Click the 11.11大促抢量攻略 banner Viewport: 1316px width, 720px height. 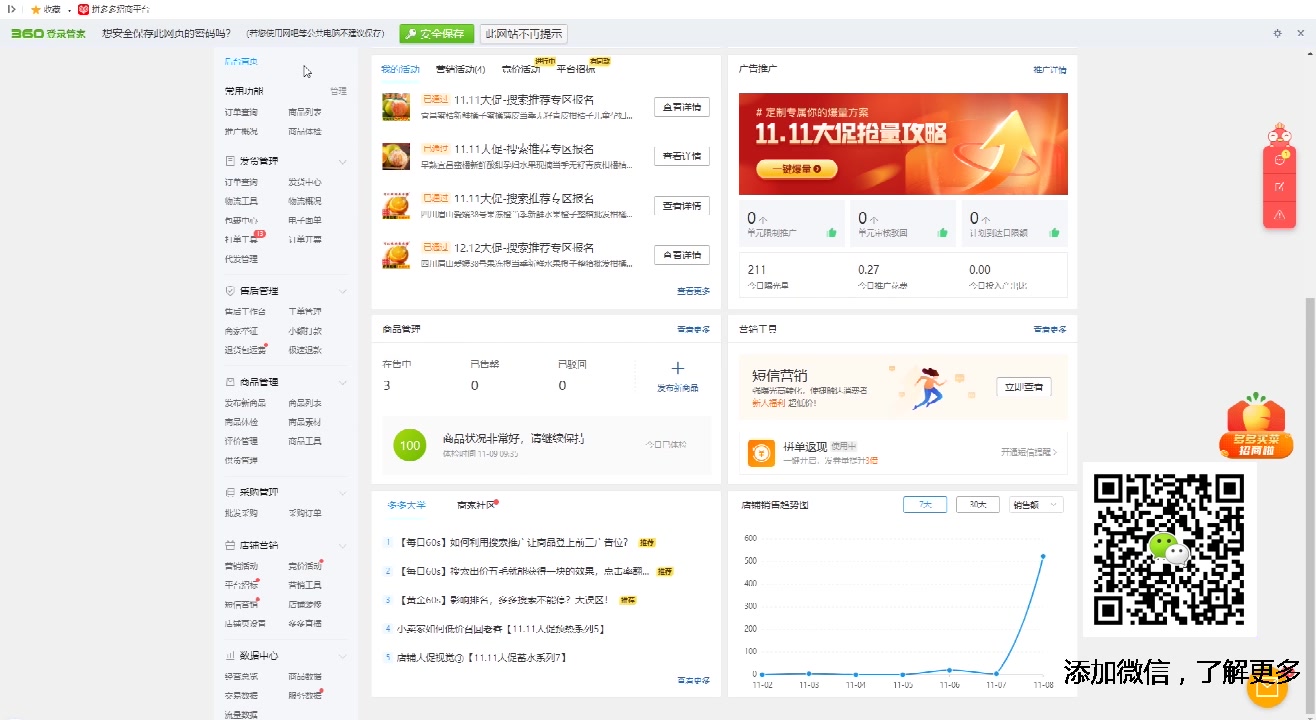(903, 144)
